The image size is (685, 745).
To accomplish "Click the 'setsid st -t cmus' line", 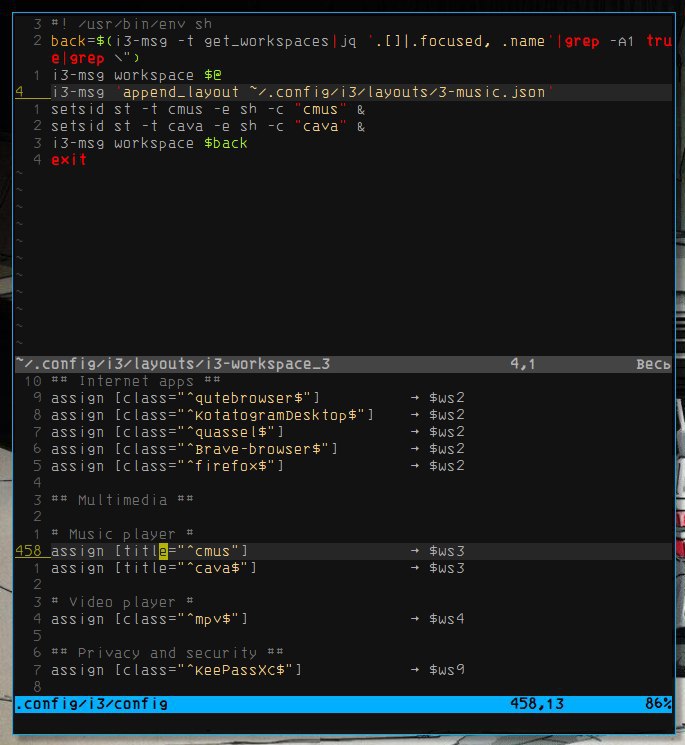I will [x=208, y=109].
